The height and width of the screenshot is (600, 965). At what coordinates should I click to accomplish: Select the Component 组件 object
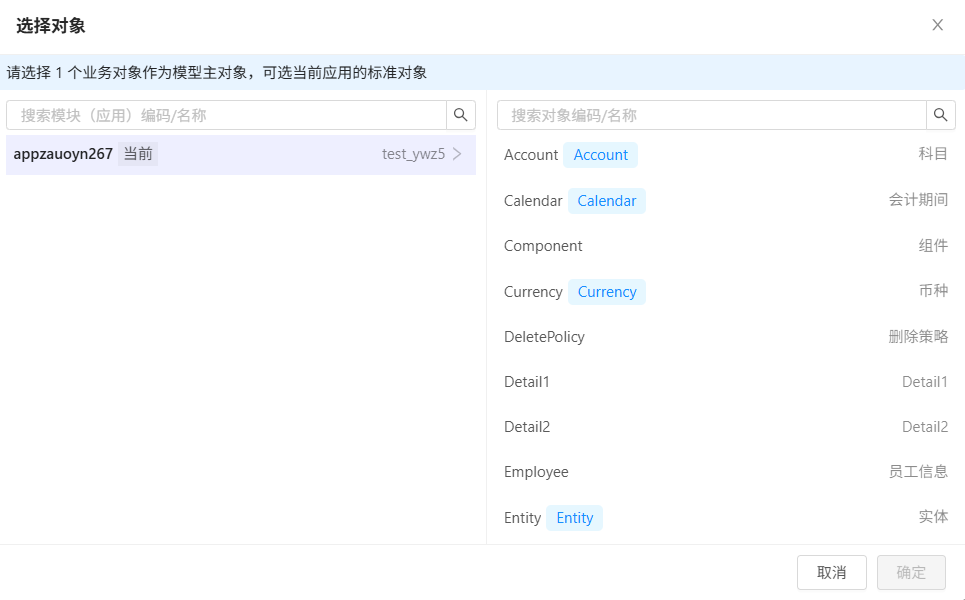click(725, 246)
